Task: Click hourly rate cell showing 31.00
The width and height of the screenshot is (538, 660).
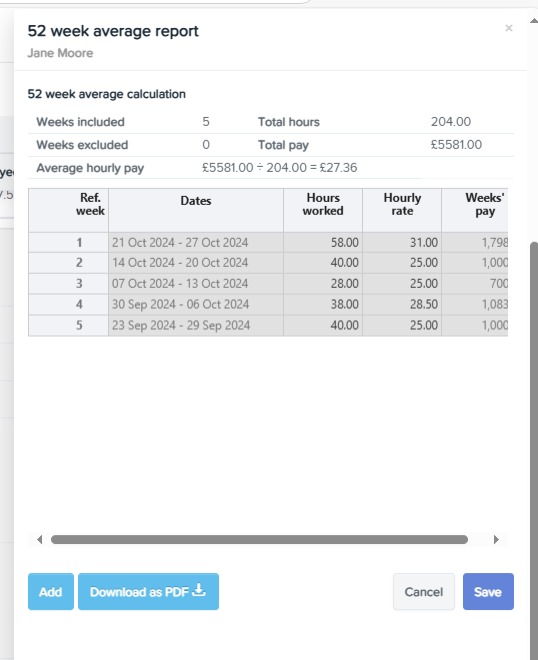Action: click(402, 242)
